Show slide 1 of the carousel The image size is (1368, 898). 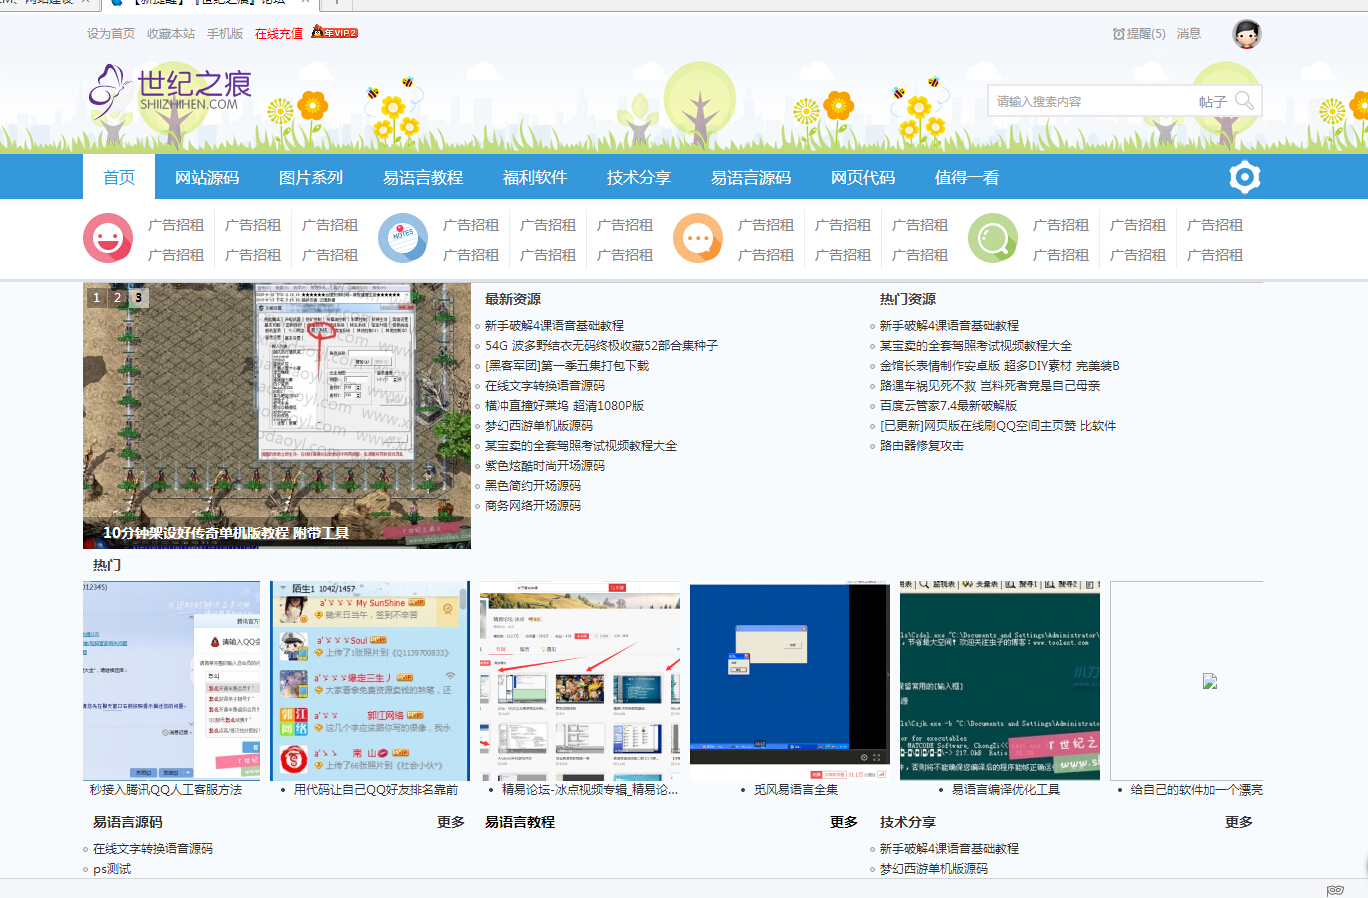click(x=97, y=297)
